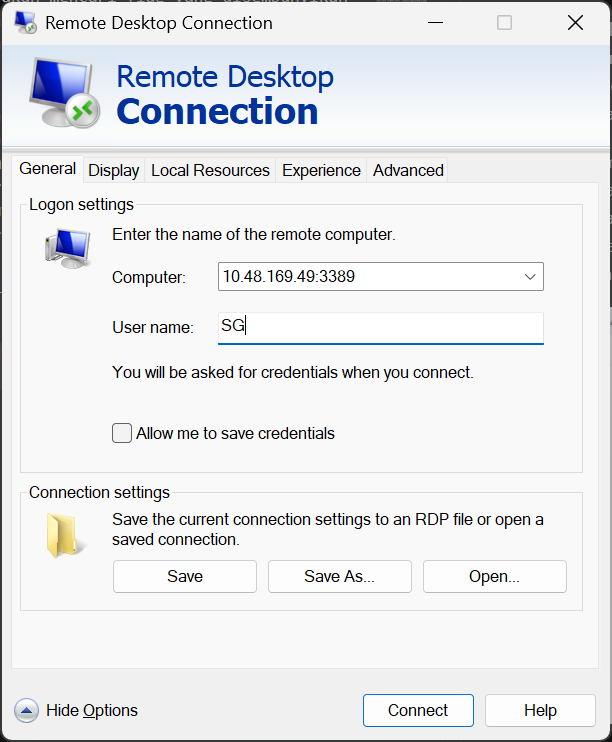Click the 'Enter the name of the remote computer' text
The image size is (612, 742).
pyautogui.click(x=254, y=234)
